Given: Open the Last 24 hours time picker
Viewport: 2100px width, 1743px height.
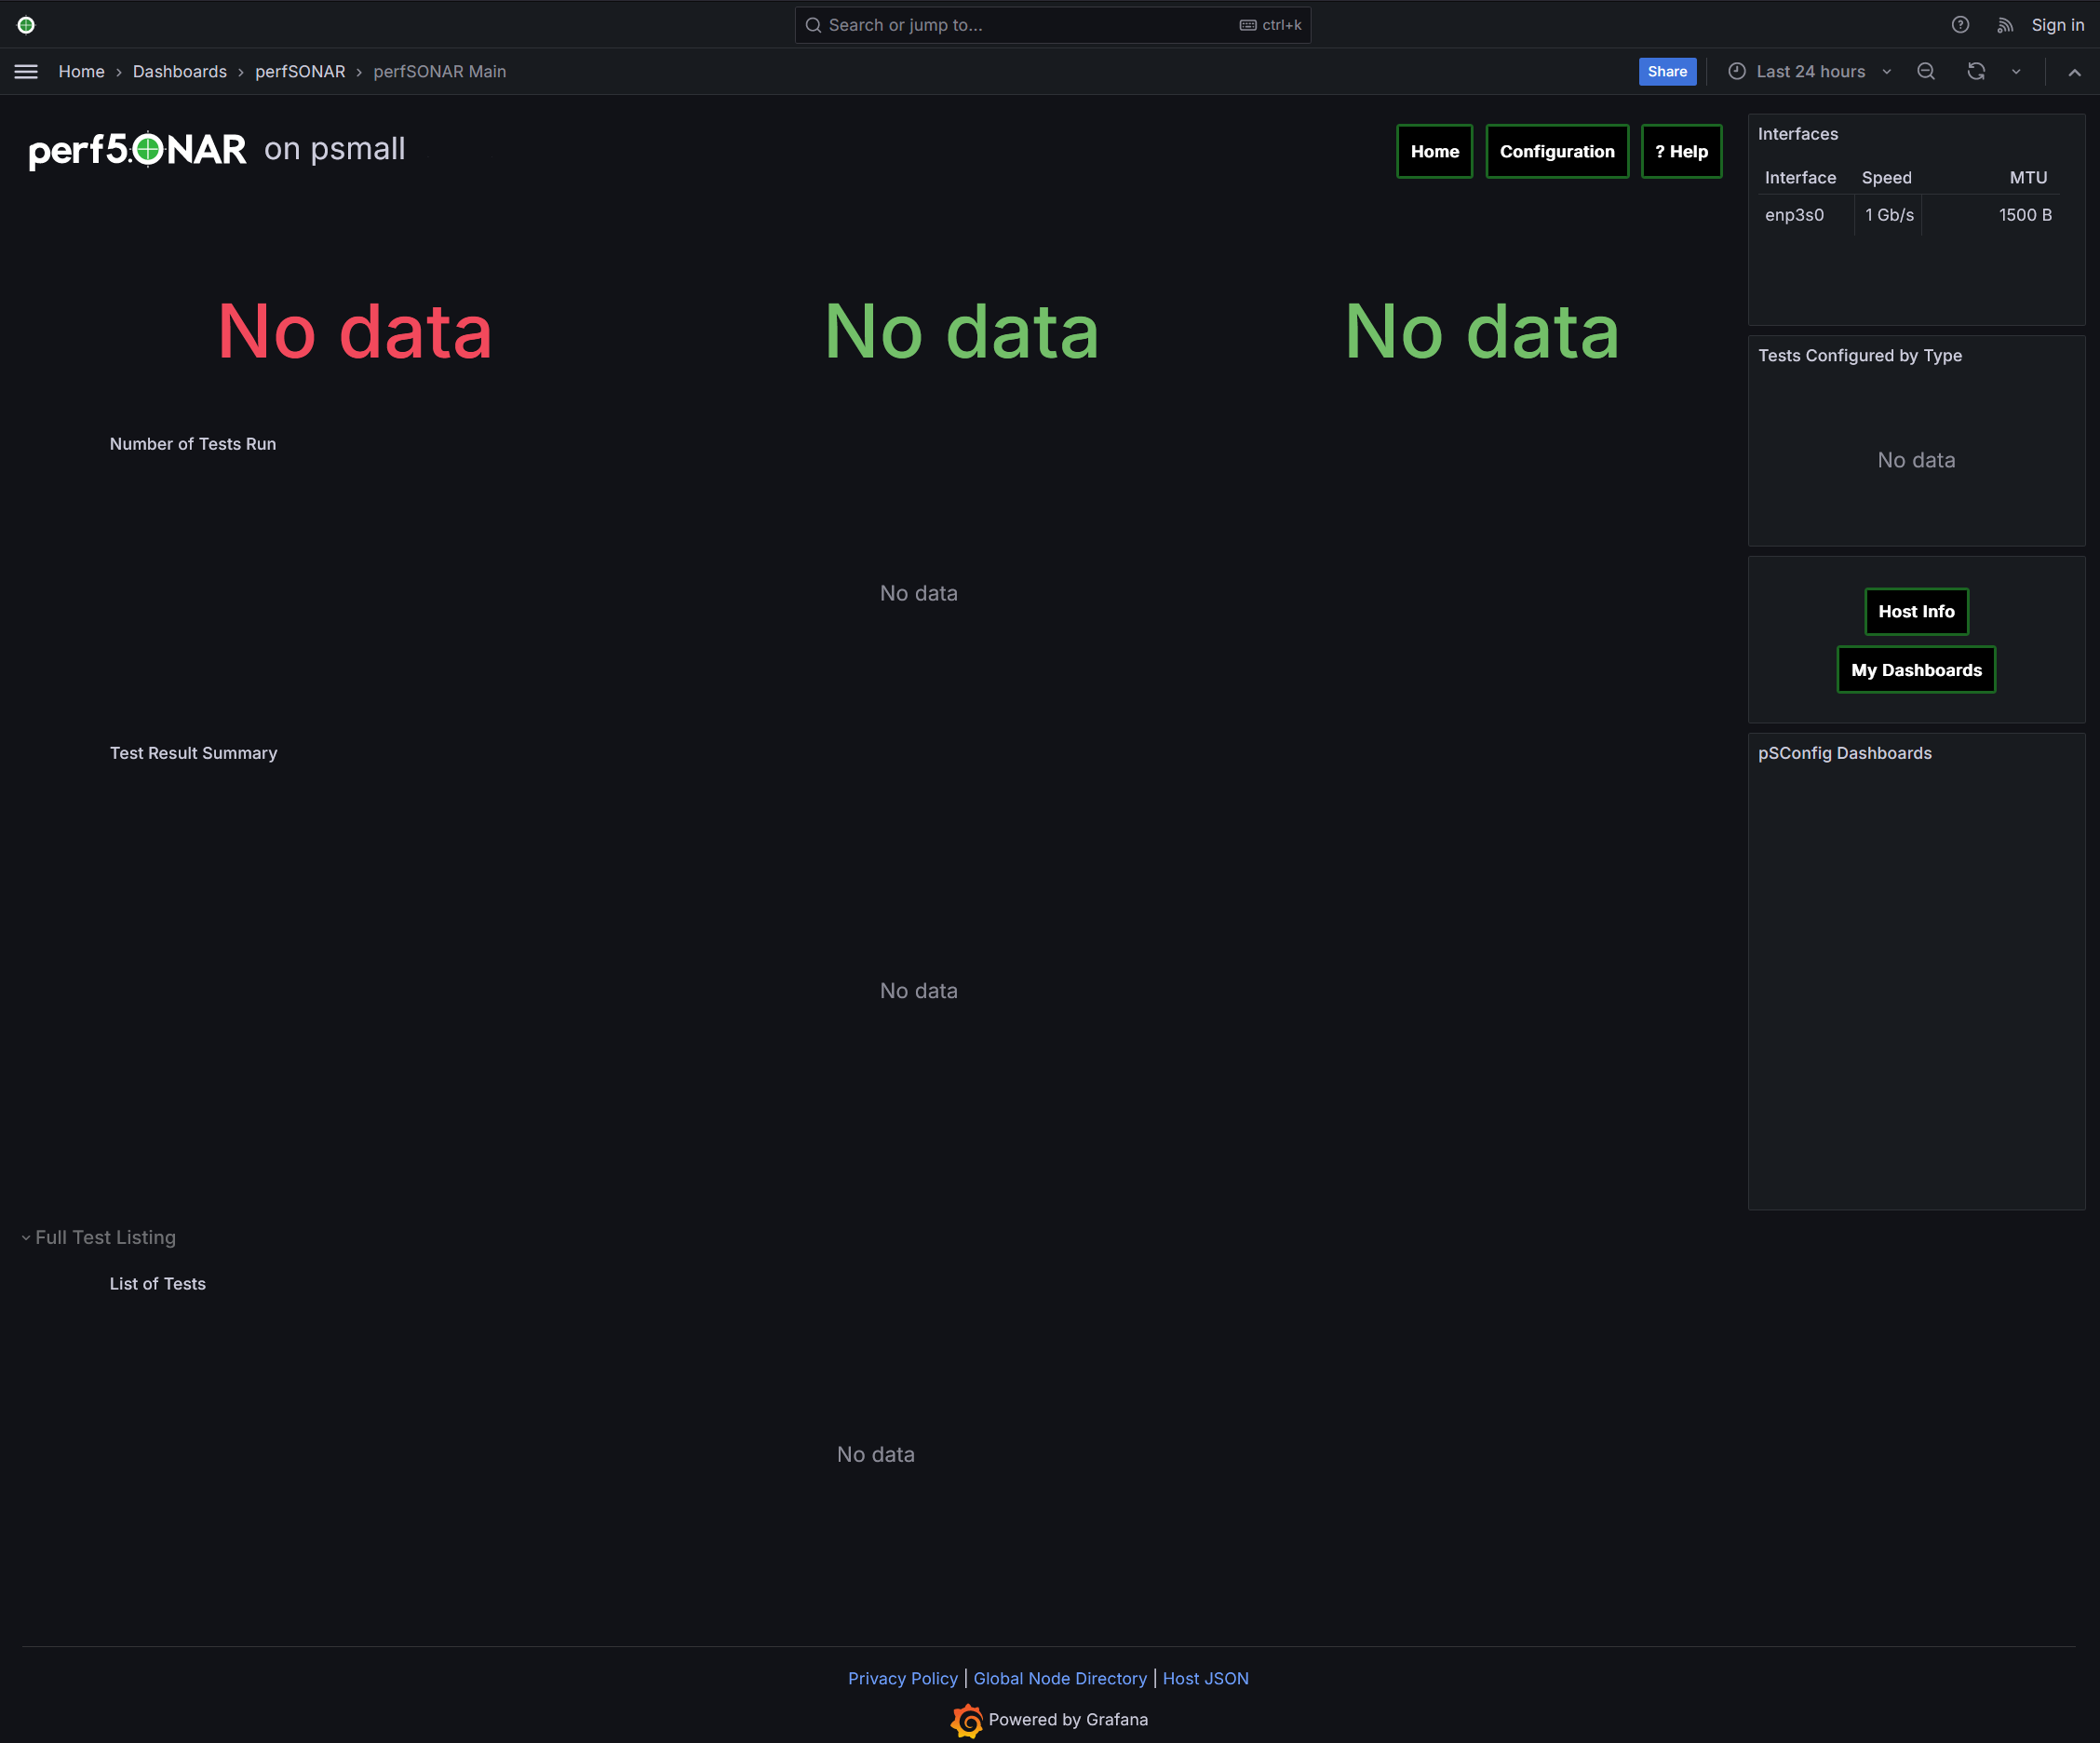Looking at the screenshot, I should coord(1810,72).
